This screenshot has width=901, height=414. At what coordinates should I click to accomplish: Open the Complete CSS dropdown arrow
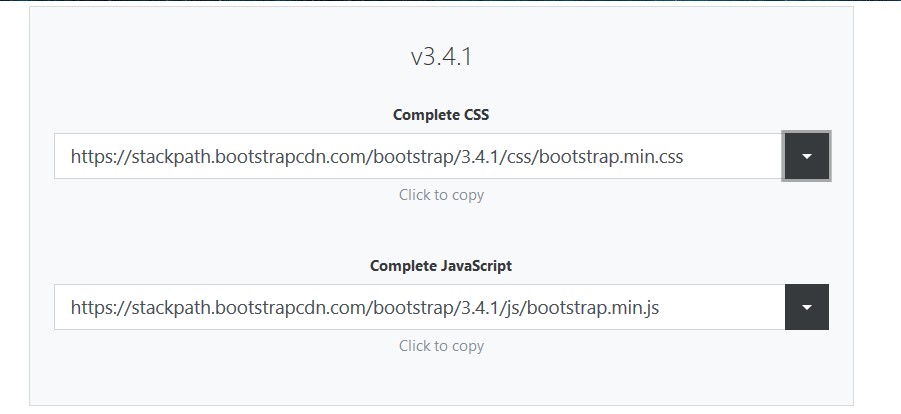(x=806, y=156)
